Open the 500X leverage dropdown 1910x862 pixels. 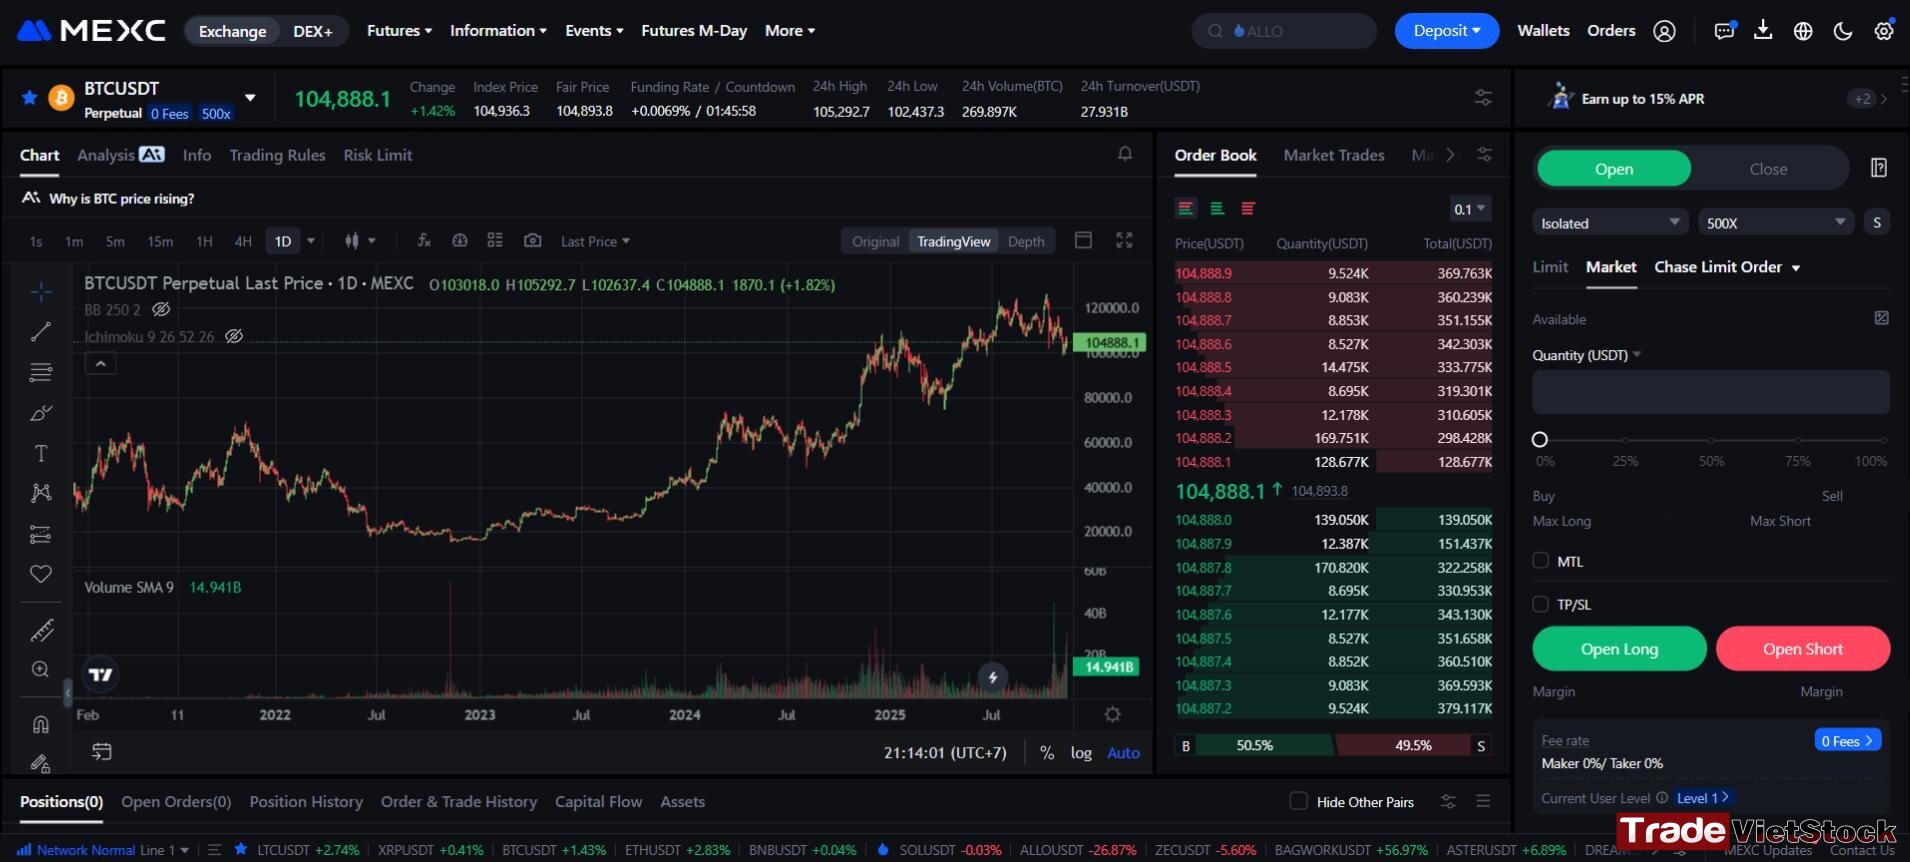[1776, 222]
